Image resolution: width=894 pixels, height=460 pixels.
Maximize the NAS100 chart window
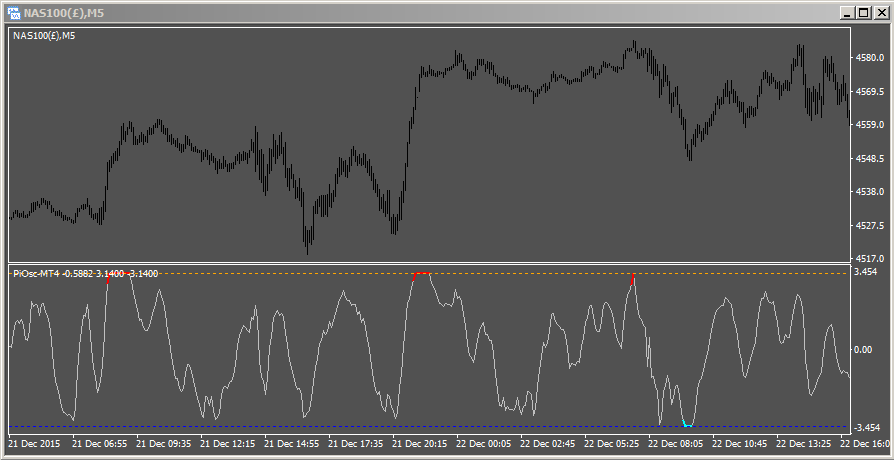click(863, 12)
